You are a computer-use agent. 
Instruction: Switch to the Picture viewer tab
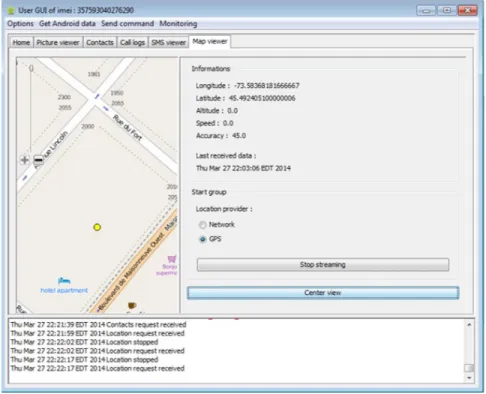pos(58,43)
